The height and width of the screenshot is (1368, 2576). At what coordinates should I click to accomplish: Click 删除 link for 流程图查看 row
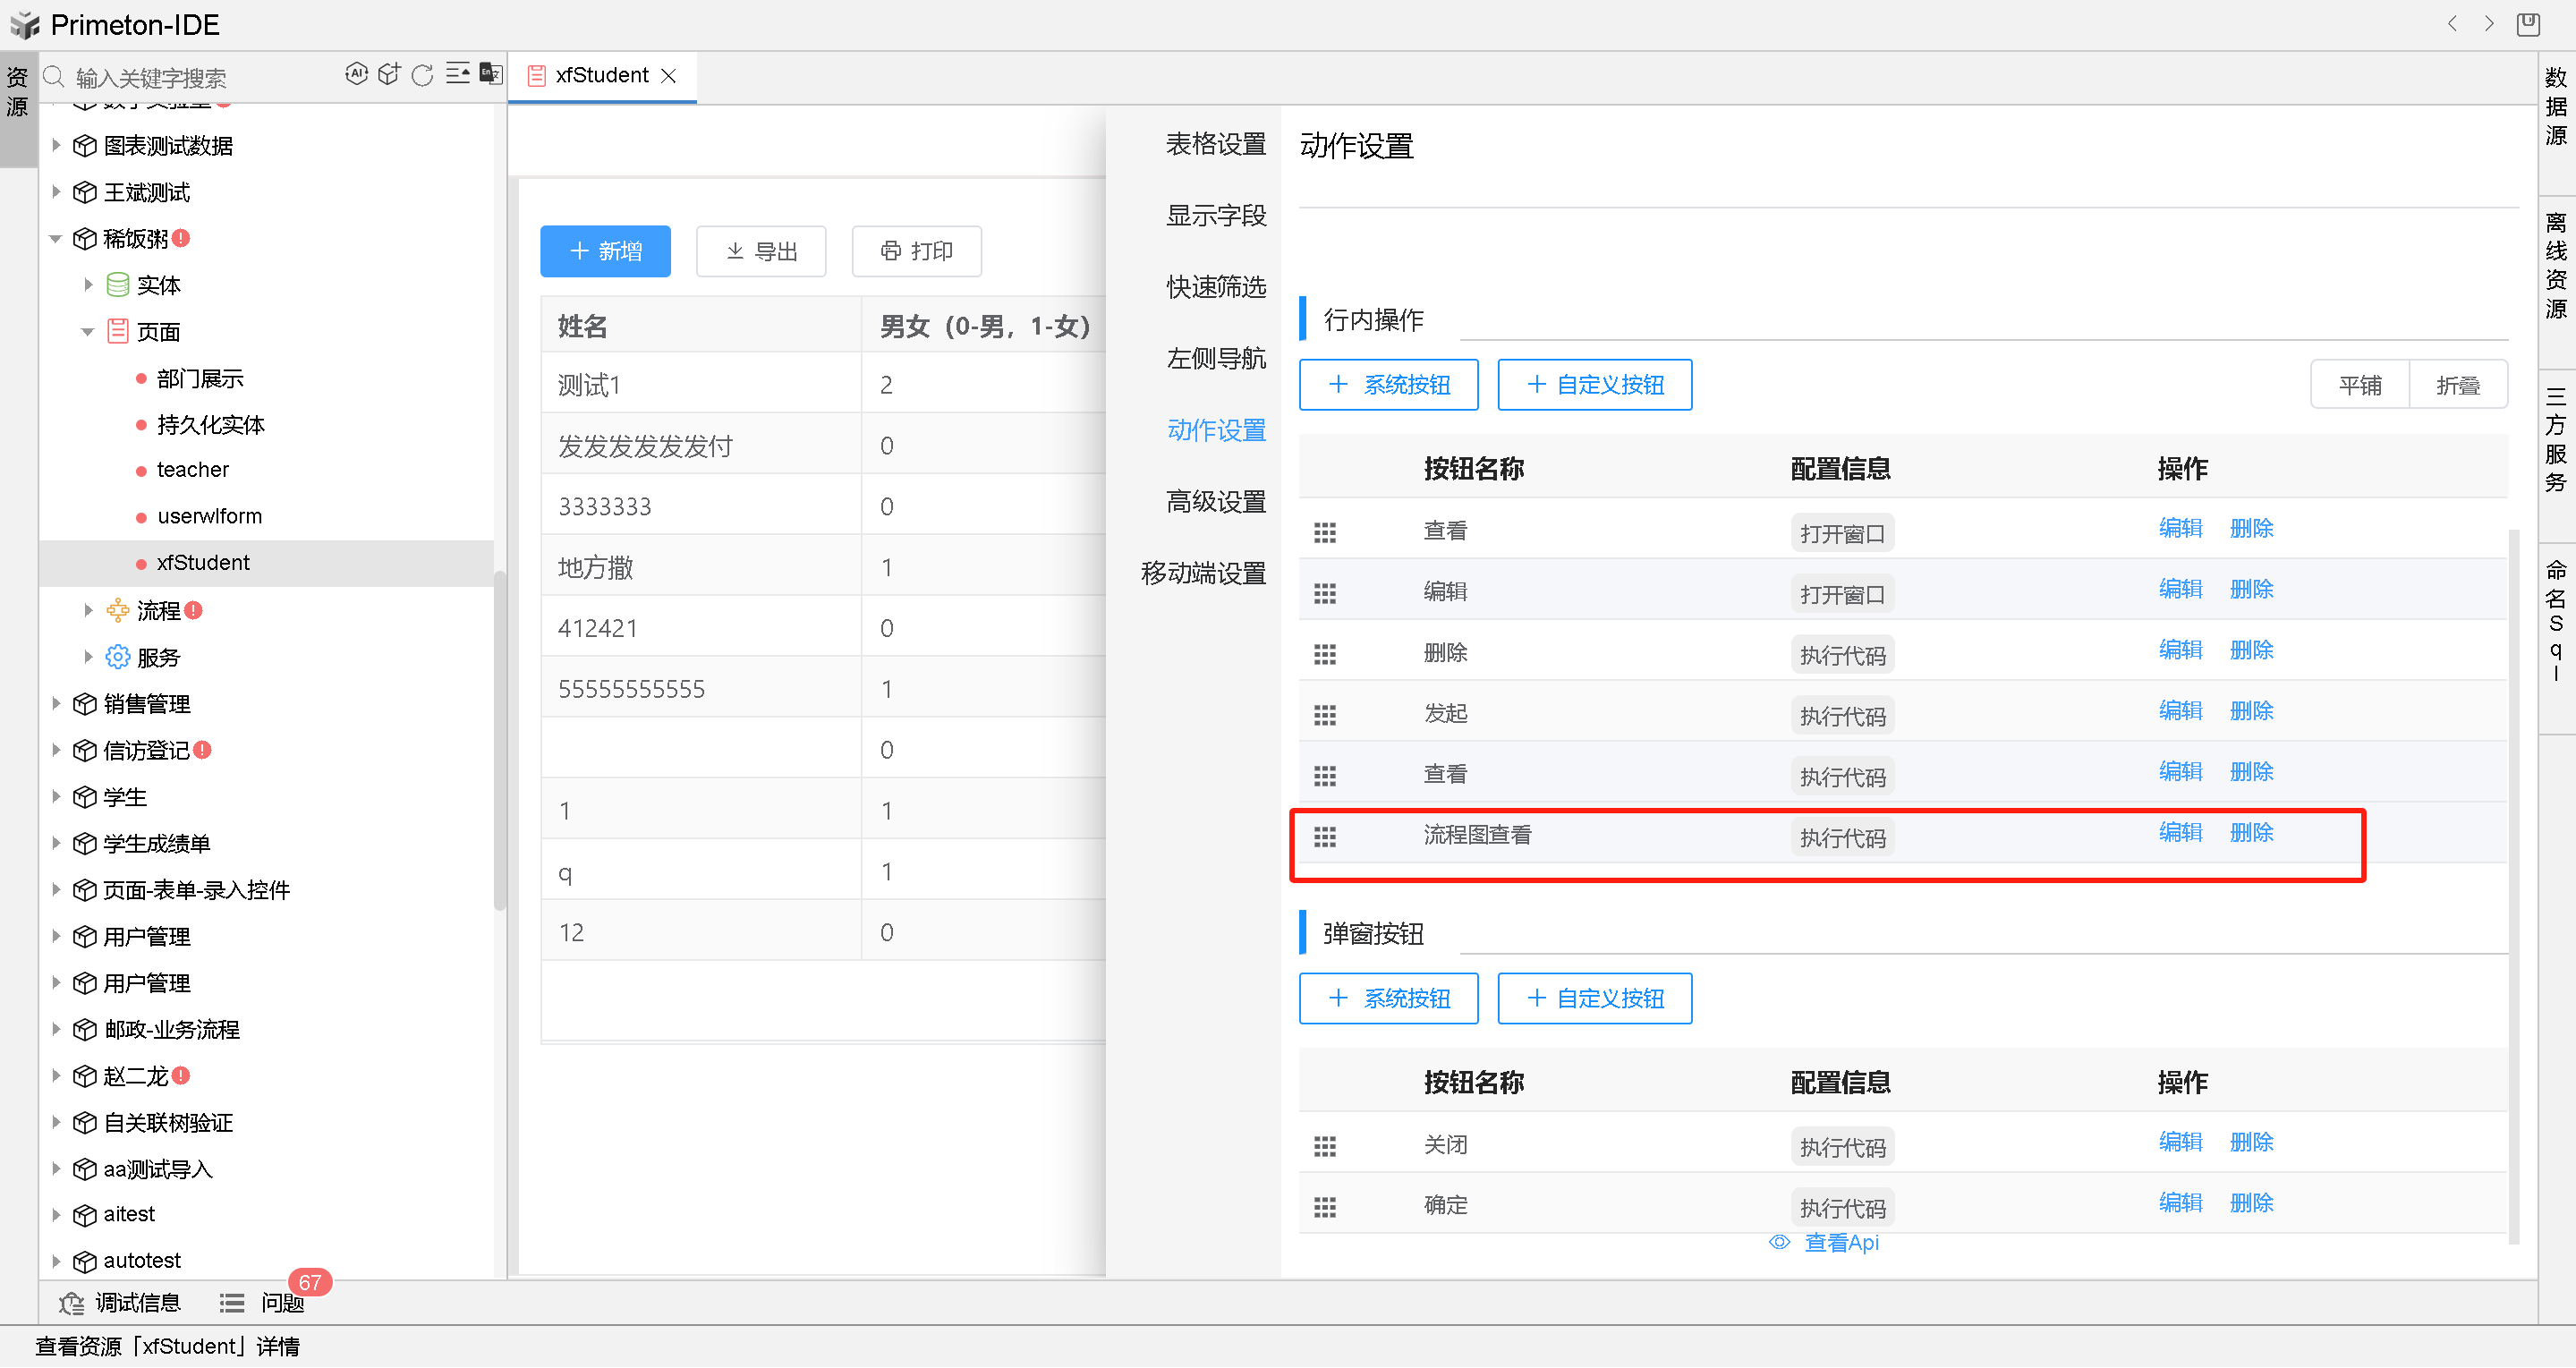tap(2251, 833)
